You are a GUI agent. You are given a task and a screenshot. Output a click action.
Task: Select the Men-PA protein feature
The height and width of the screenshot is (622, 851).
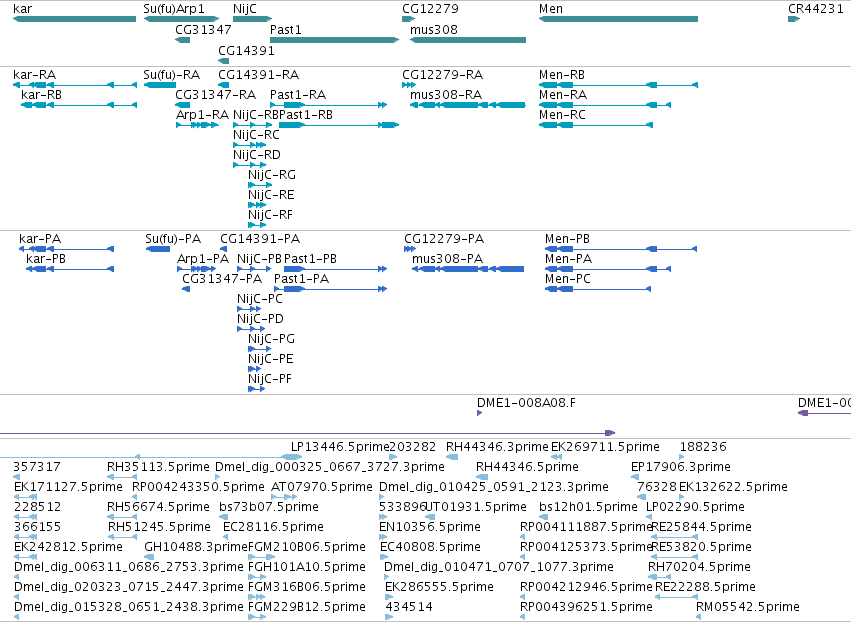click(608, 269)
